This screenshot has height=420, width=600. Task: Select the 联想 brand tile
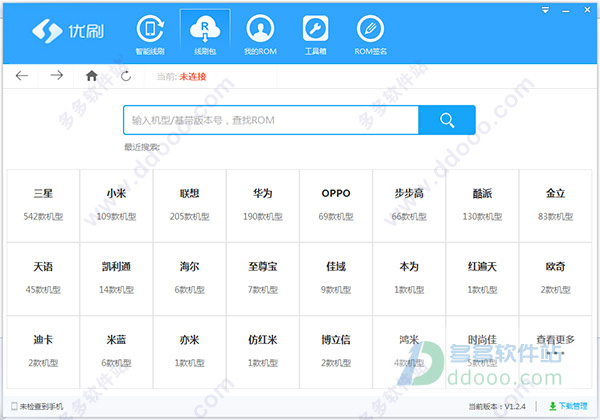pos(189,206)
